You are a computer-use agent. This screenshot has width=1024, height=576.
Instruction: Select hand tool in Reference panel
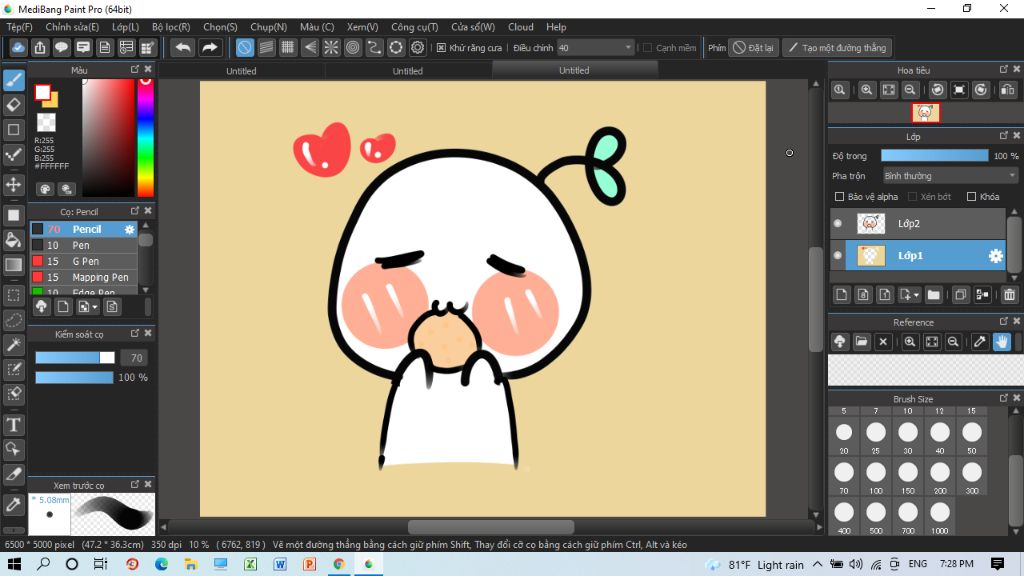point(1002,342)
